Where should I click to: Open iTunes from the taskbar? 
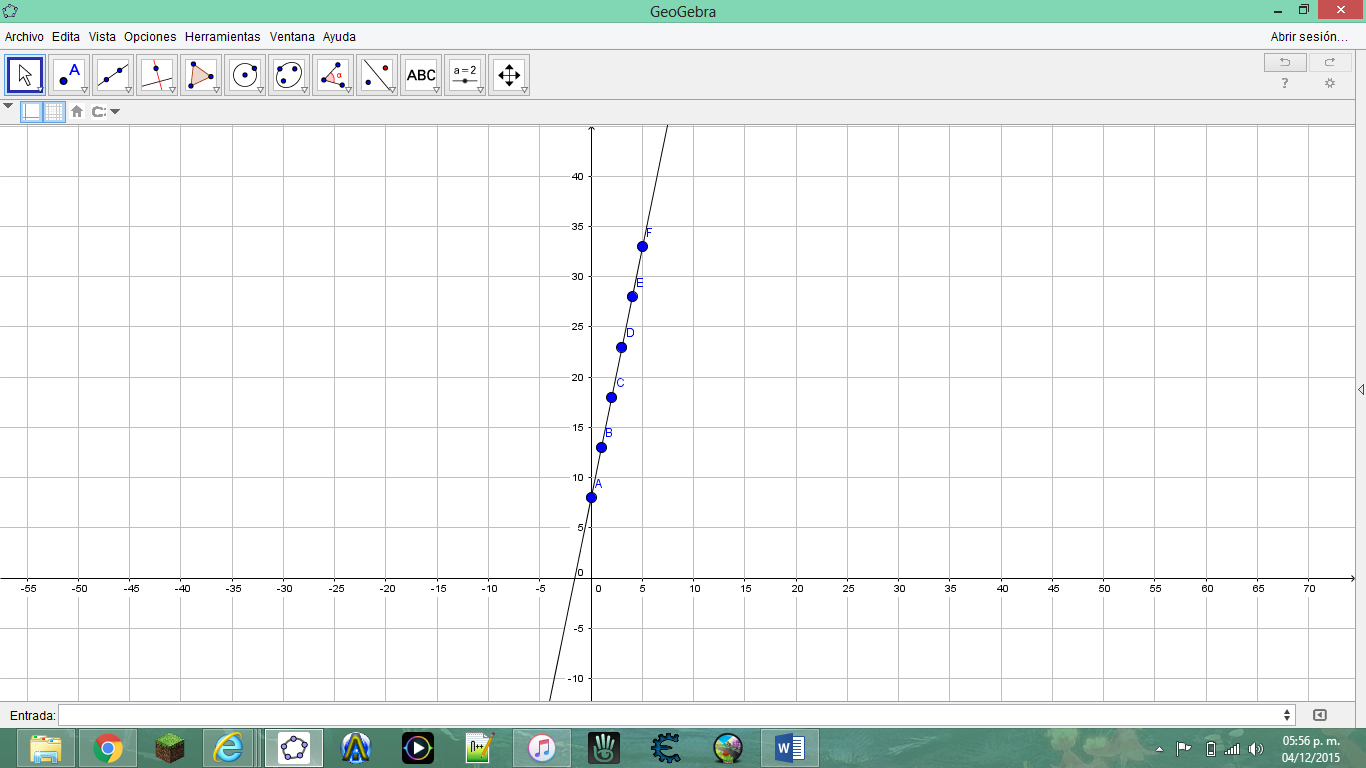[x=541, y=748]
